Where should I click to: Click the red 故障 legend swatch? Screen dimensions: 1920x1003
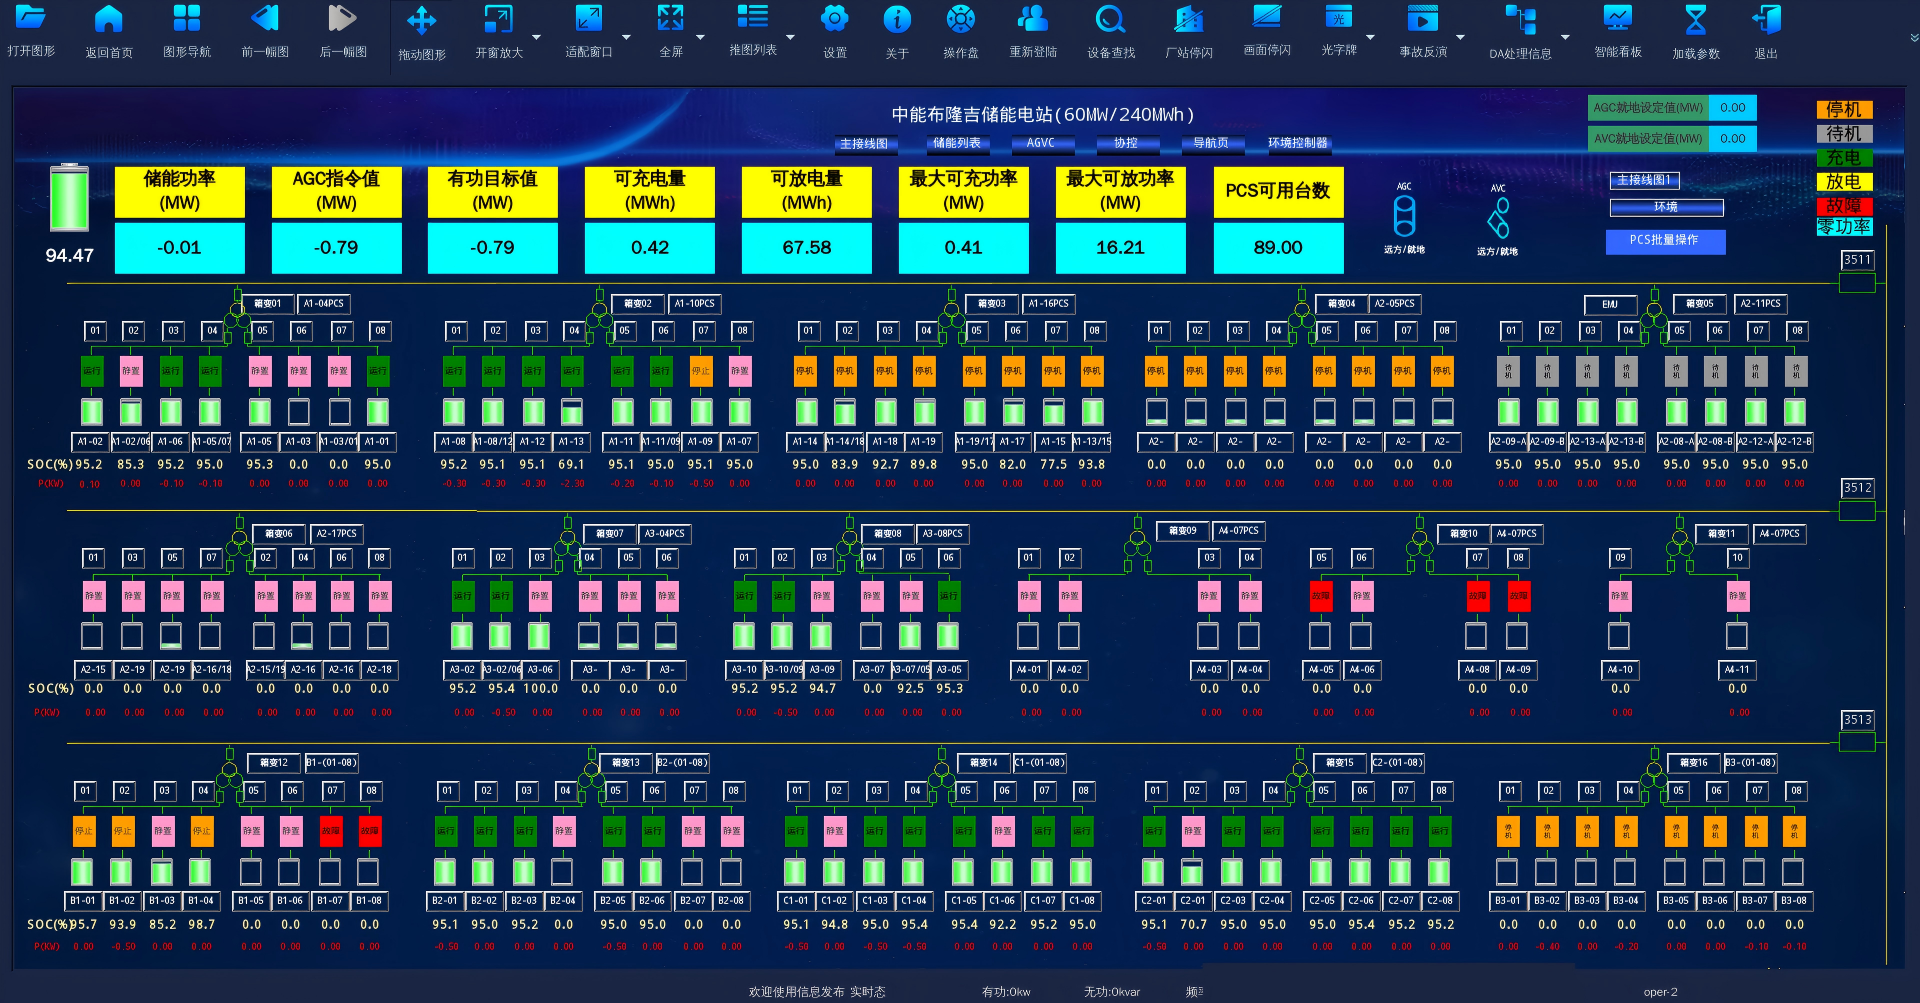(x=1843, y=205)
